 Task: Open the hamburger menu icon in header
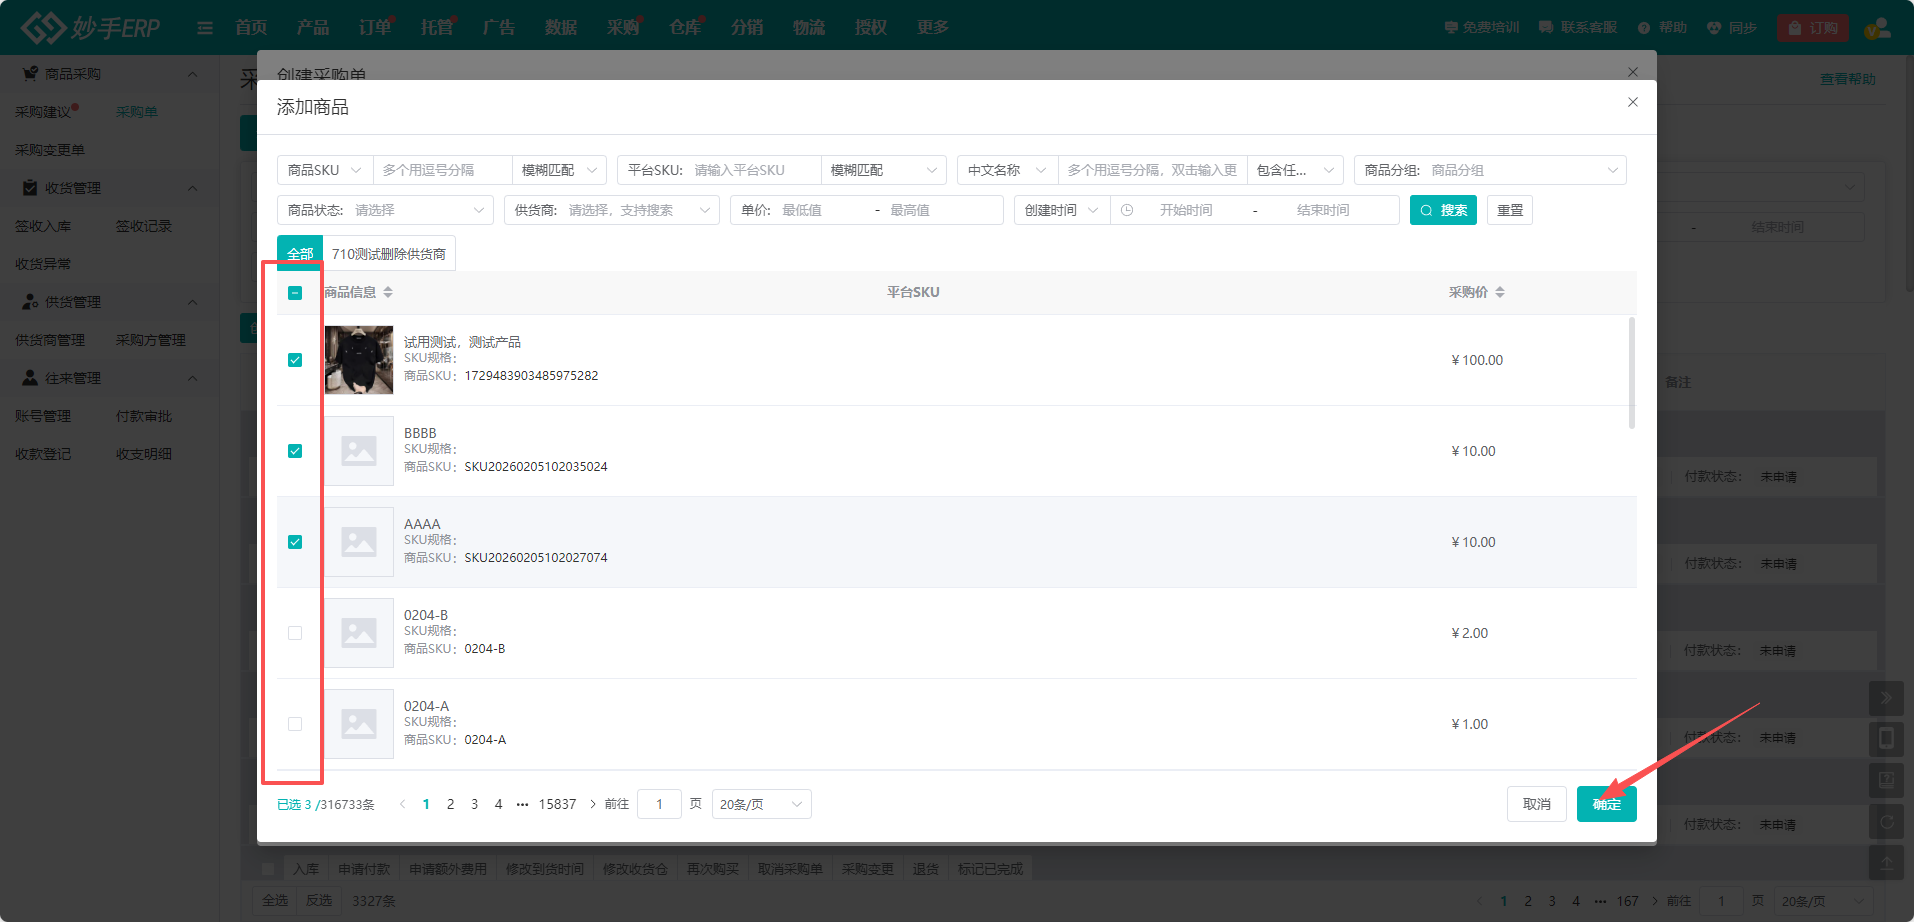tap(205, 28)
